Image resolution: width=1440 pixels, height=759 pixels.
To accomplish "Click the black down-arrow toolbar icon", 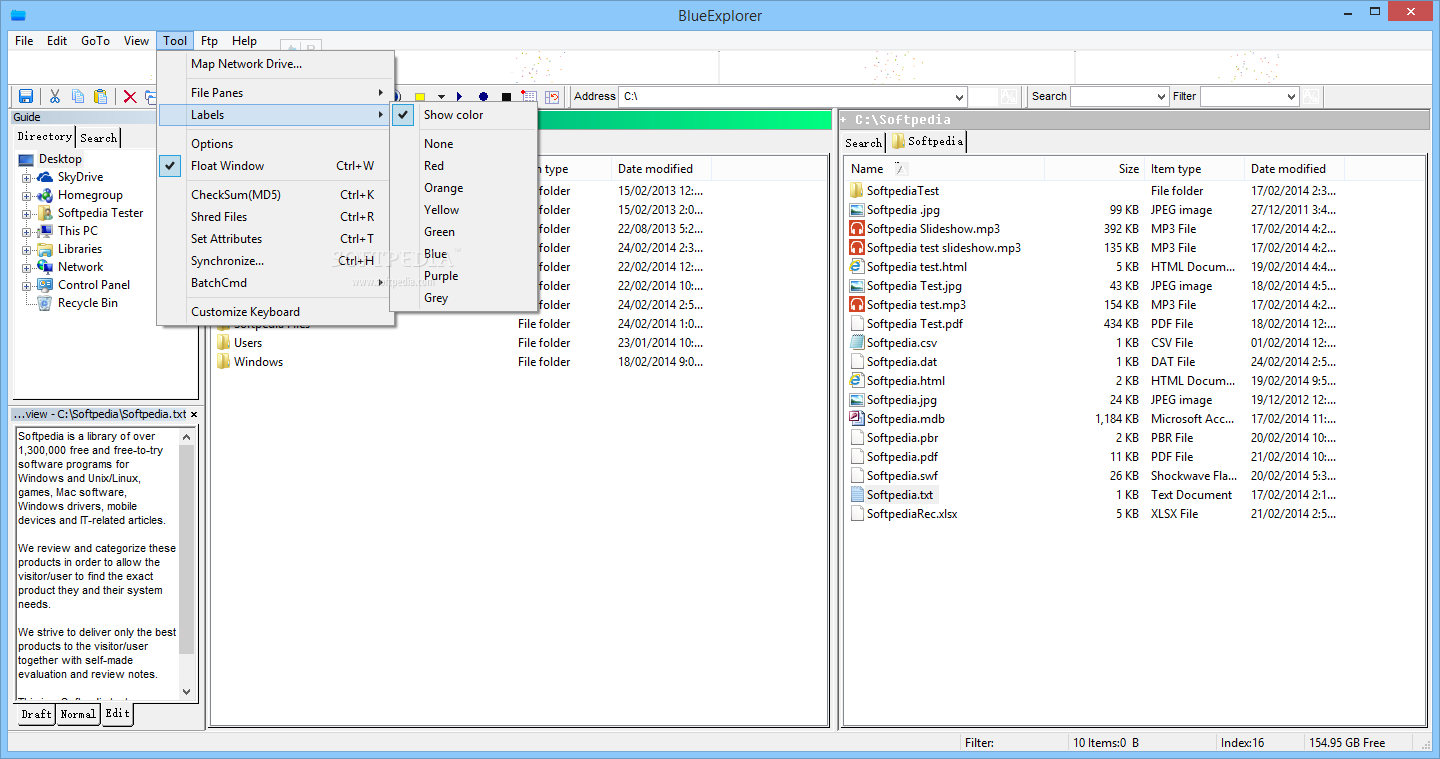I will (440, 97).
